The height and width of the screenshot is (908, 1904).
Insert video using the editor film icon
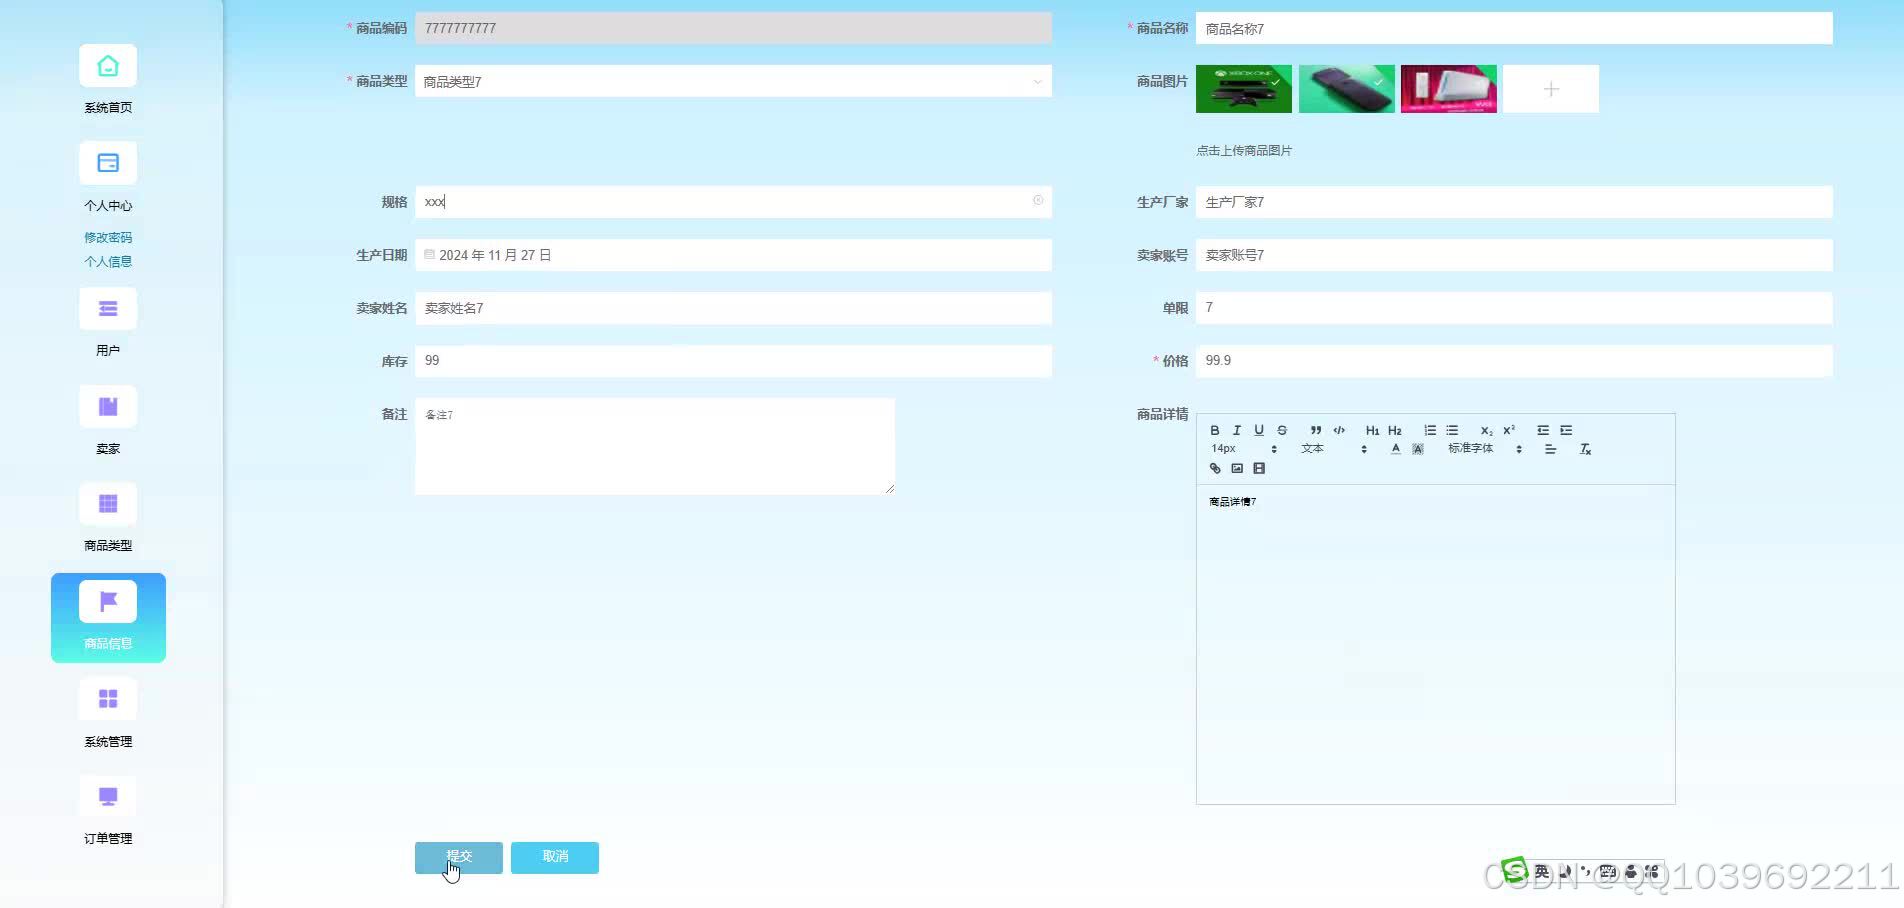1259,468
